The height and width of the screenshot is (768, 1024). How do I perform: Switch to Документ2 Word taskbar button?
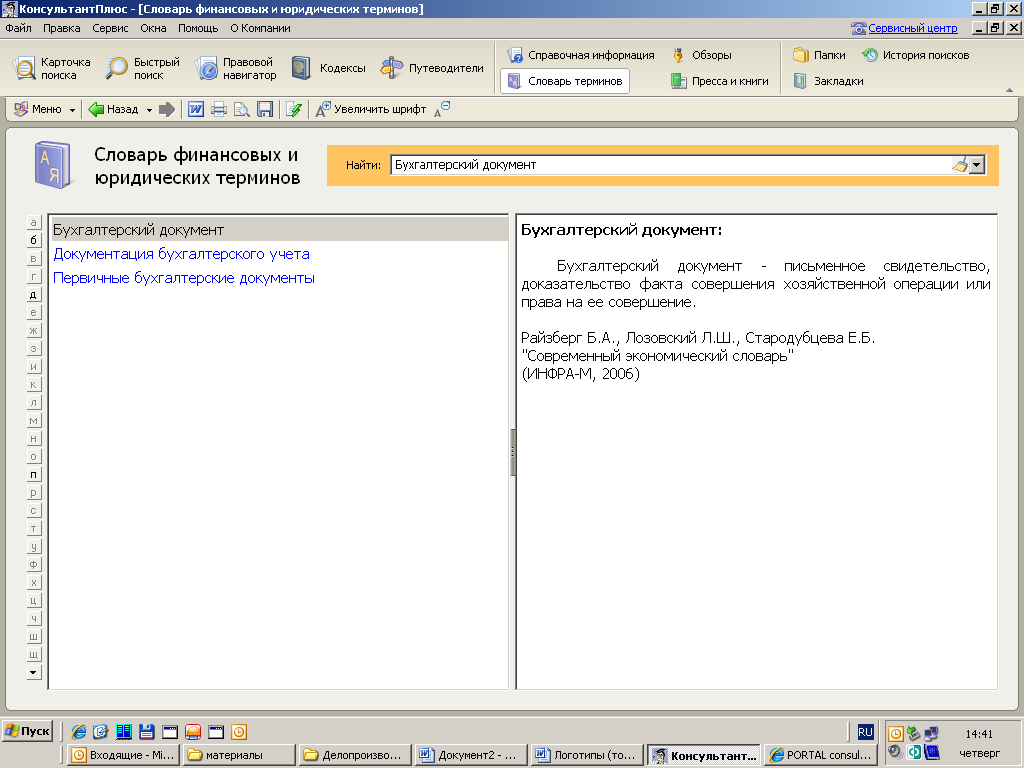coord(470,755)
